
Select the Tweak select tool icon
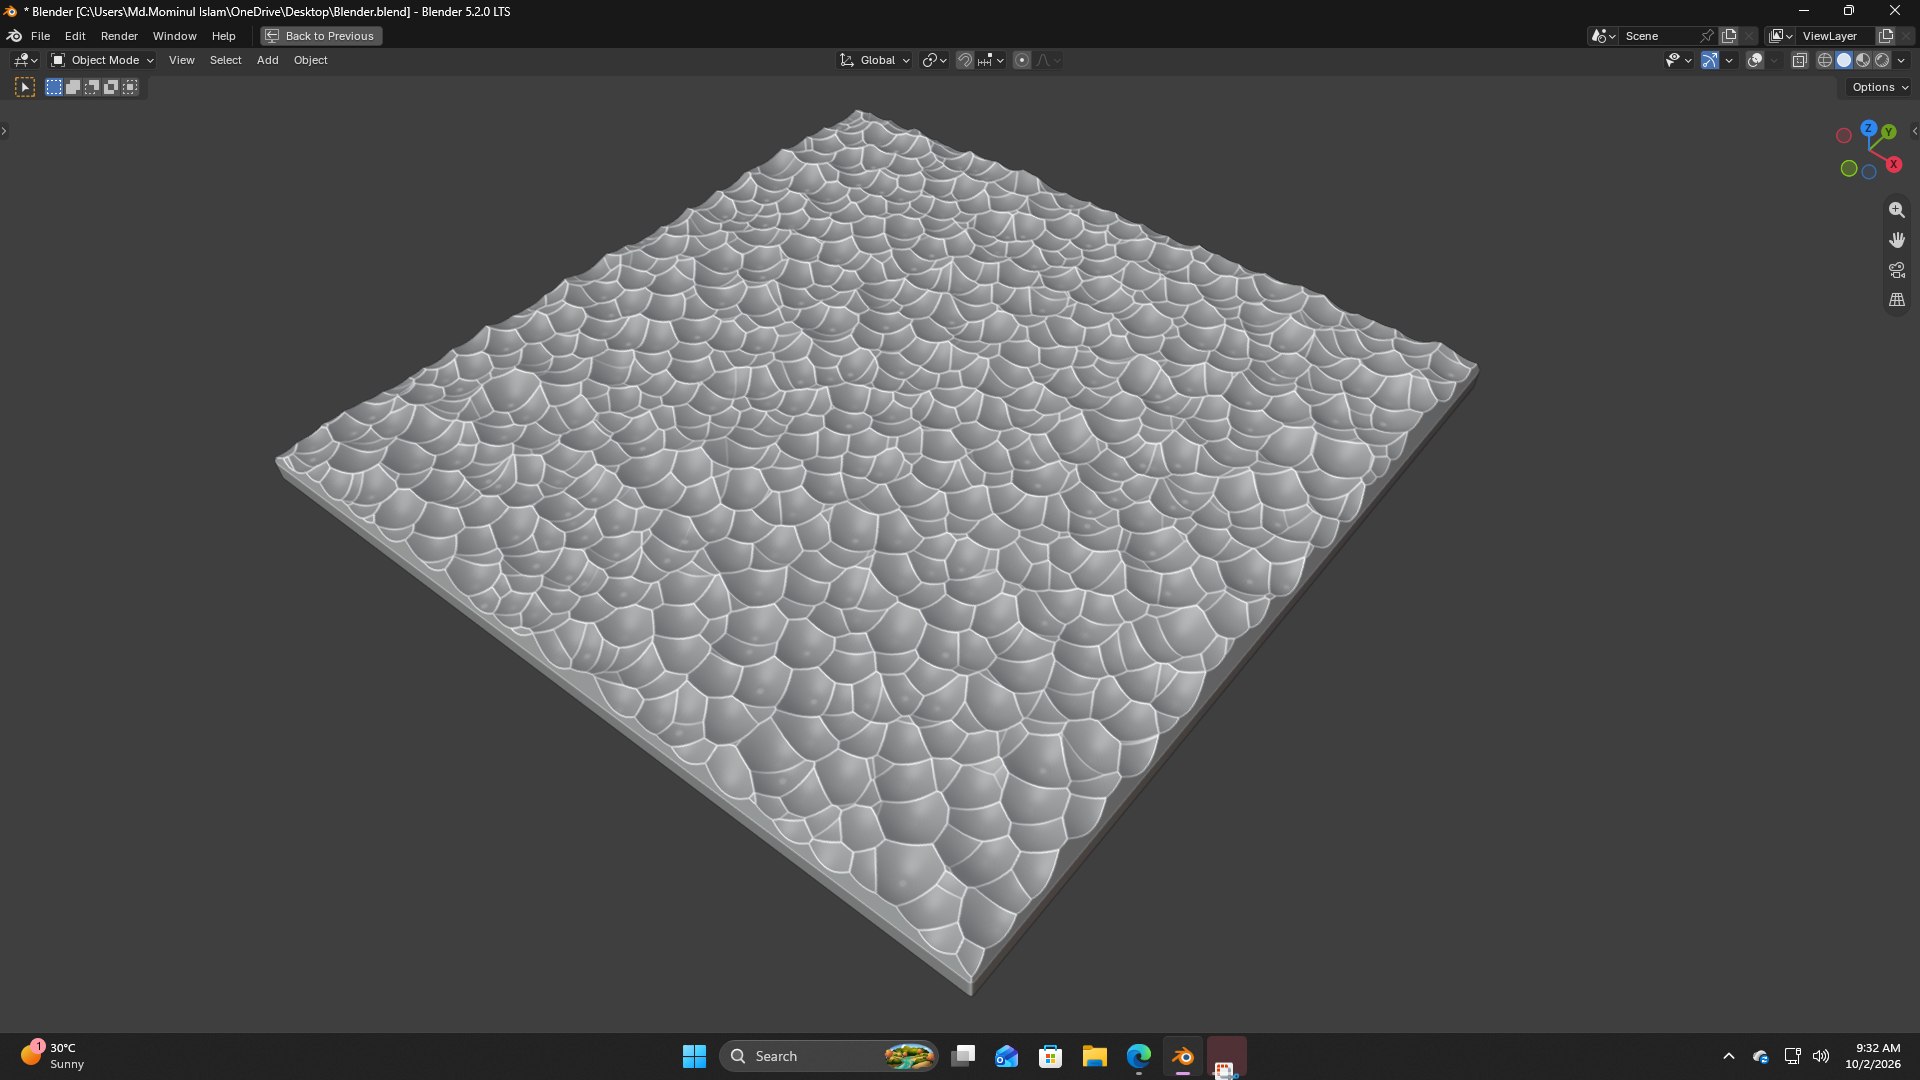[x=25, y=88]
